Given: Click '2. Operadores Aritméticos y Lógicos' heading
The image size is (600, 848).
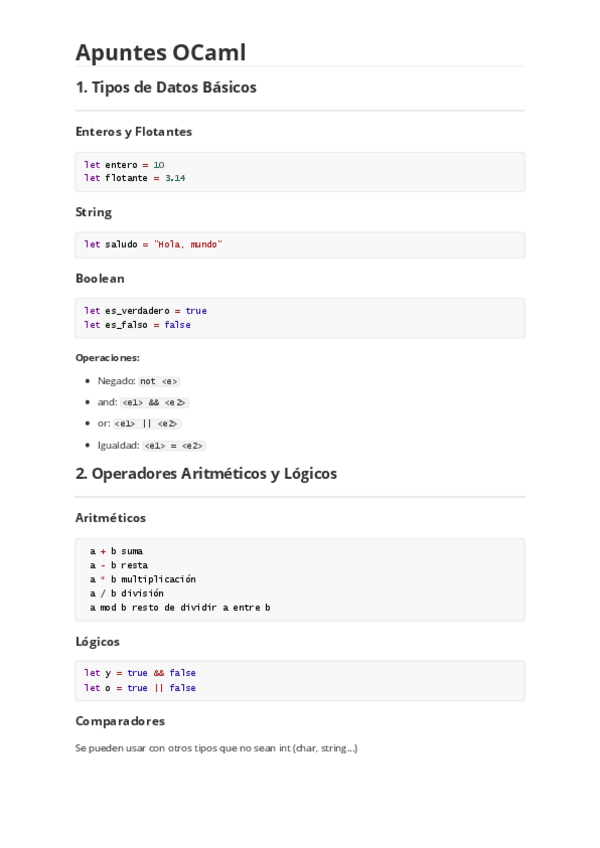Looking at the screenshot, I should [x=206, y=473].
